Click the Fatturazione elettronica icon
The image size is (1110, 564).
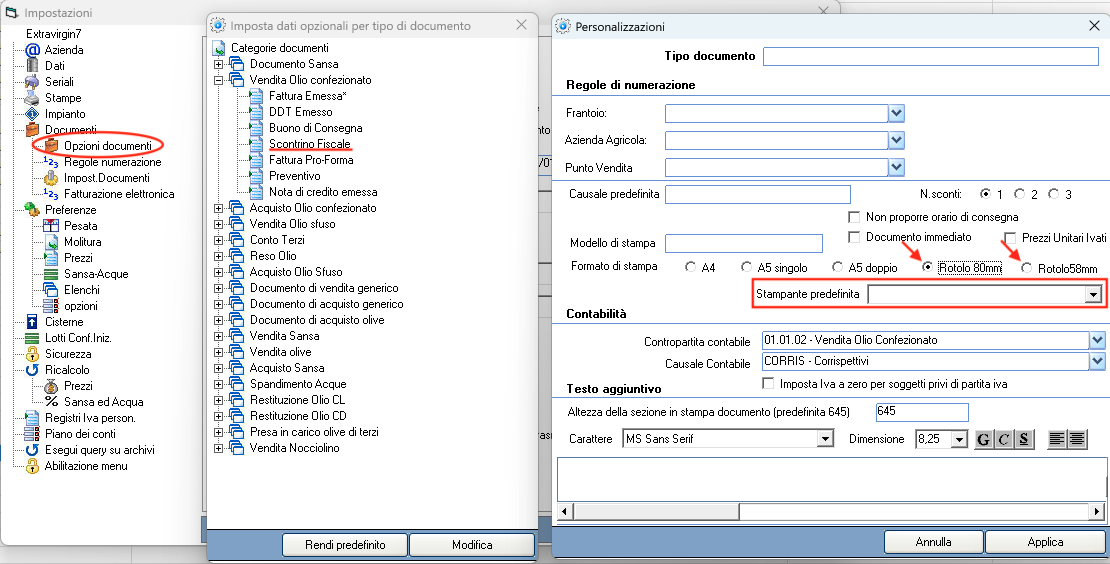click(x=52, y=194)
